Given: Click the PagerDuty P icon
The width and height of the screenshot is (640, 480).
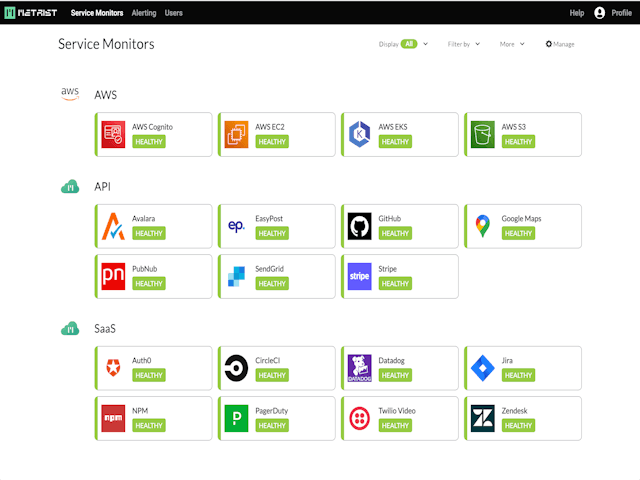Looking at the screenshot, I should coord(236,418).
